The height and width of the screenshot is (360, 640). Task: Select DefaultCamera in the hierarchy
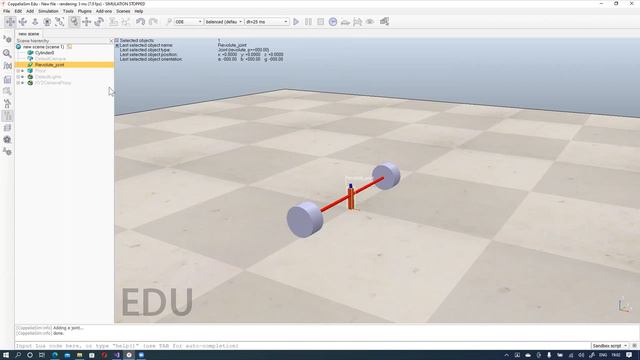tap(50, 59)
